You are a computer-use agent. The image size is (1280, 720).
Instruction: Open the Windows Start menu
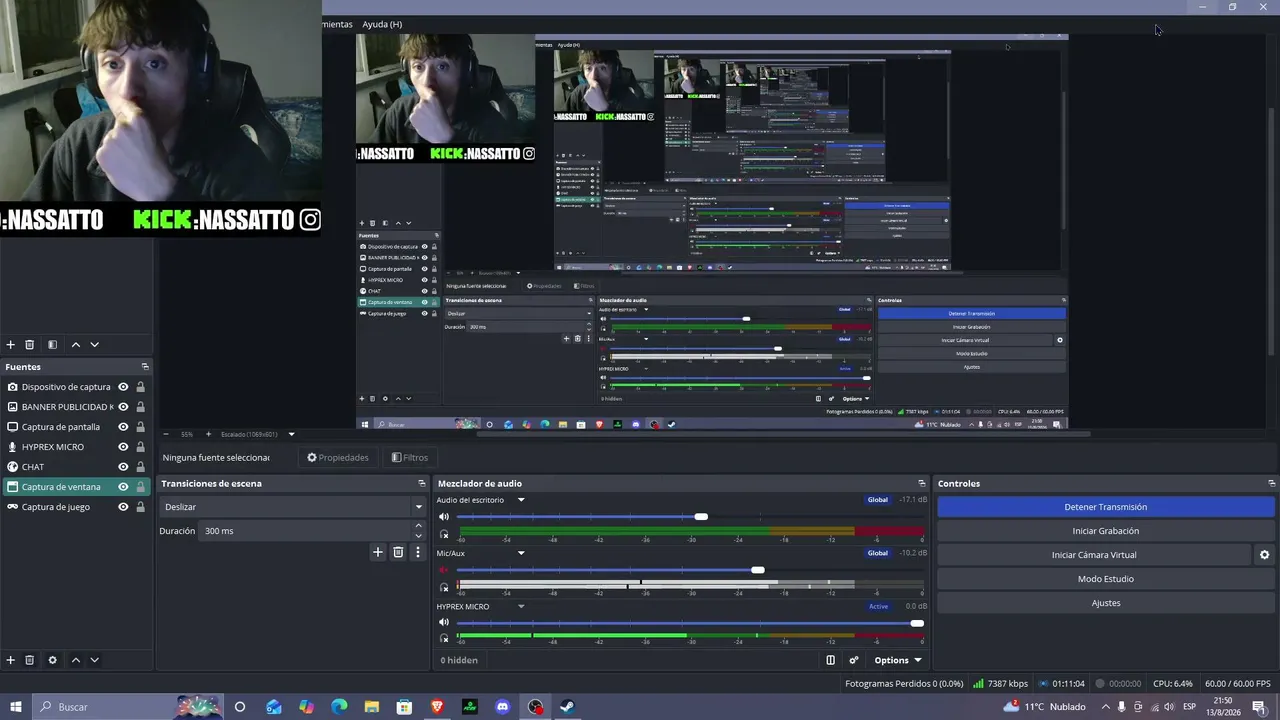tap(16, 707)
